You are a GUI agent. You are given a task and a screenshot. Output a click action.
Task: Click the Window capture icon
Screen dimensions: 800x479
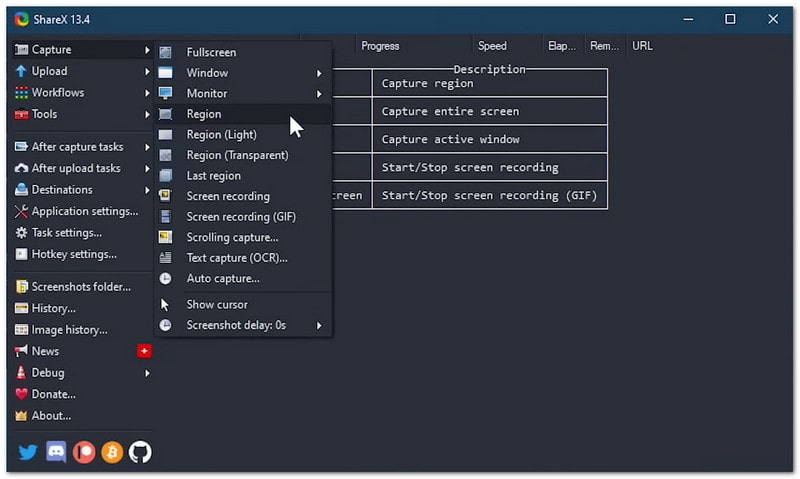[x=165, y=72]
